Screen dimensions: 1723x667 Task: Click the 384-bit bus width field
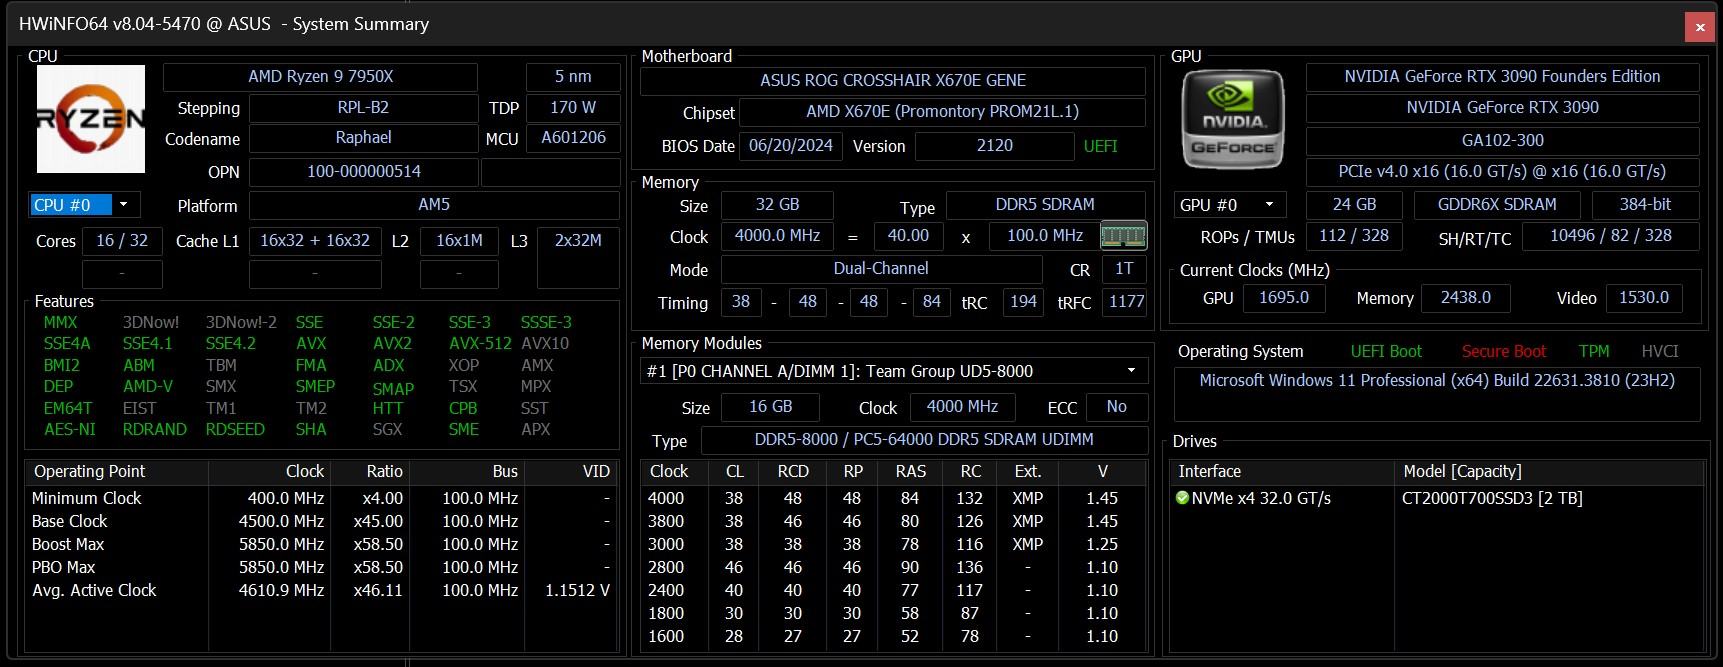tap(1645, 205)
